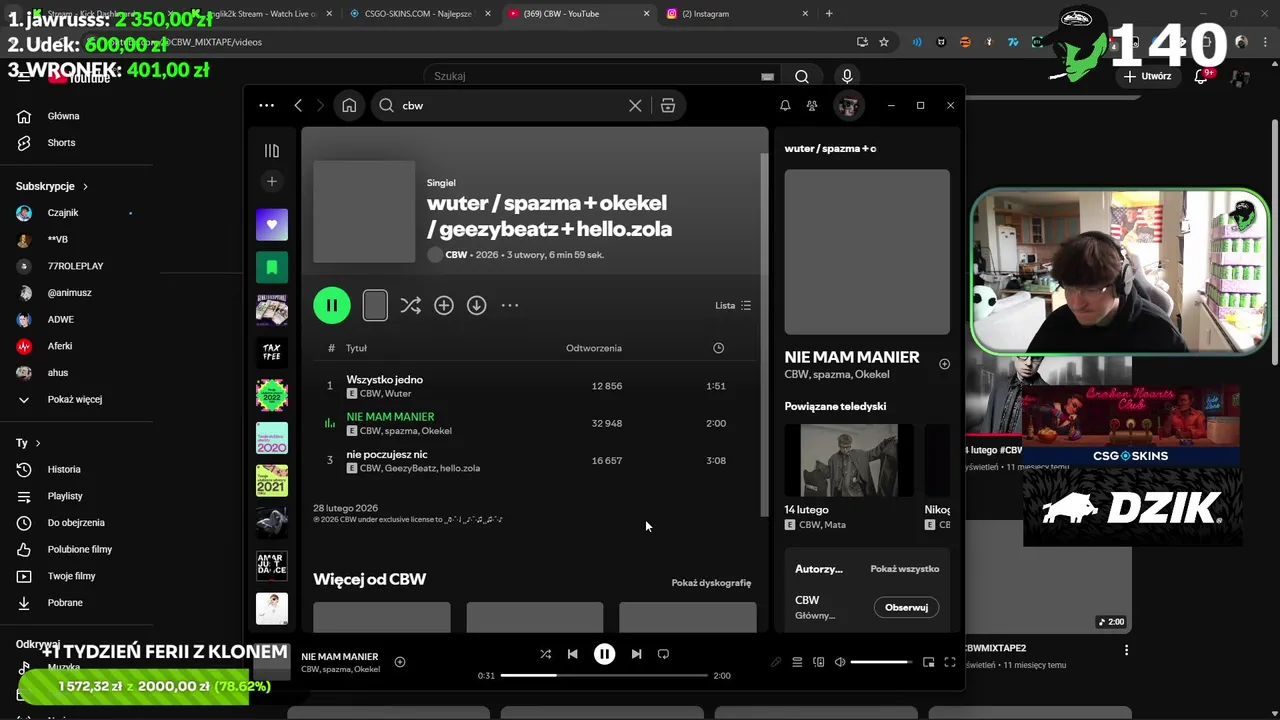The height and width of the screenshot is (720, 1280).
Task: Click the YouTube search box Szukaj
Action: click(603, 76)
